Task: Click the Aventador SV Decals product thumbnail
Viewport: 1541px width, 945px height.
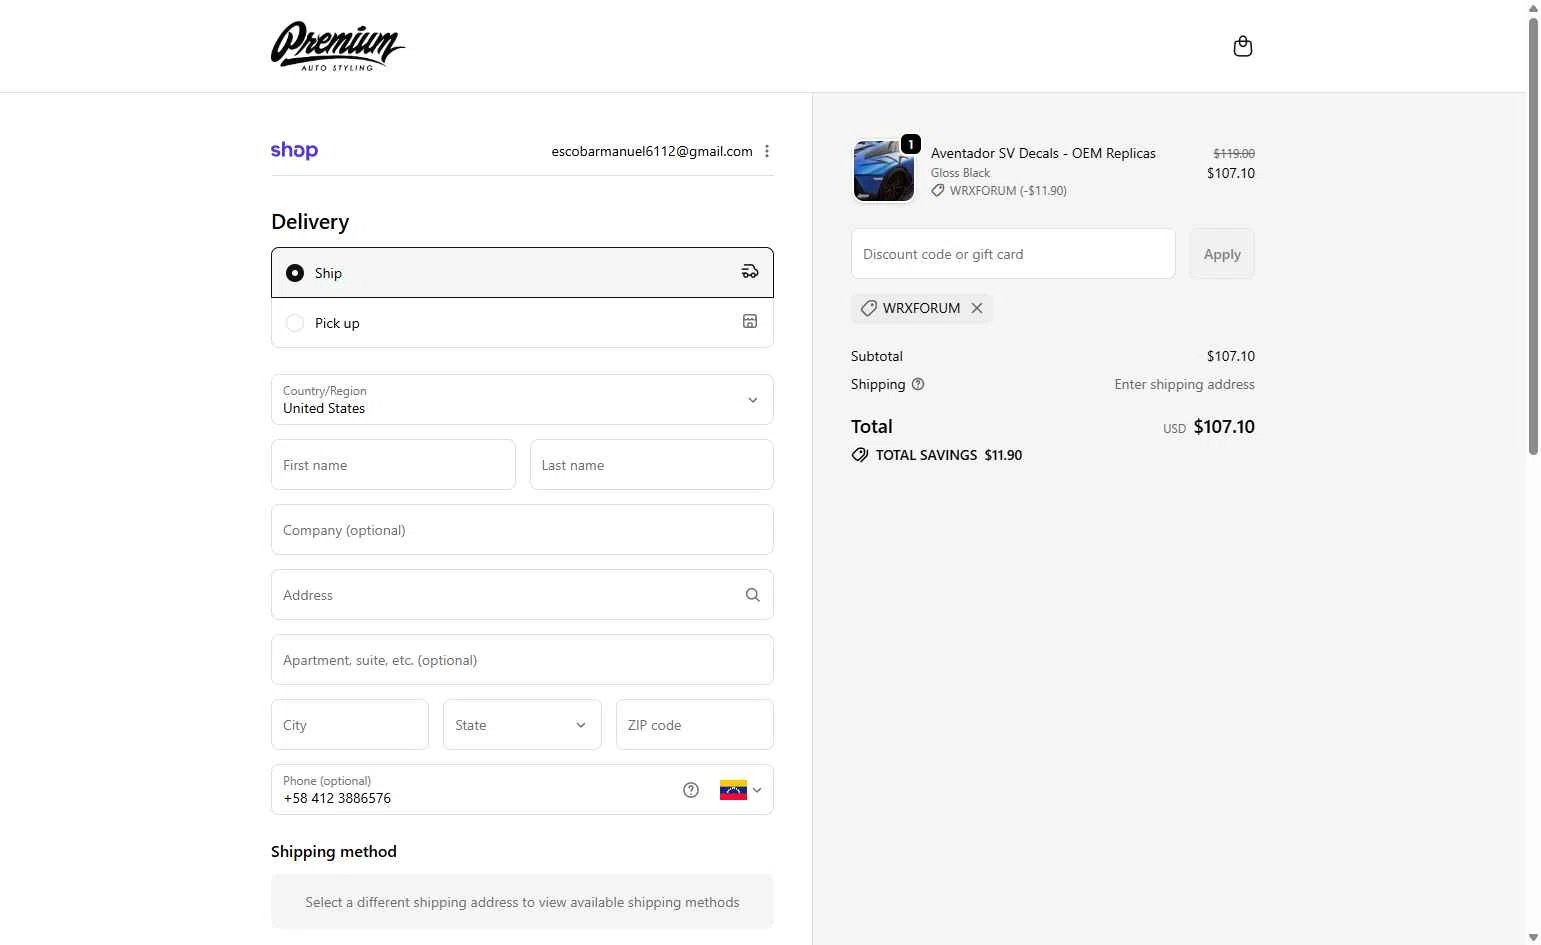Action: (x=884, y=171)
